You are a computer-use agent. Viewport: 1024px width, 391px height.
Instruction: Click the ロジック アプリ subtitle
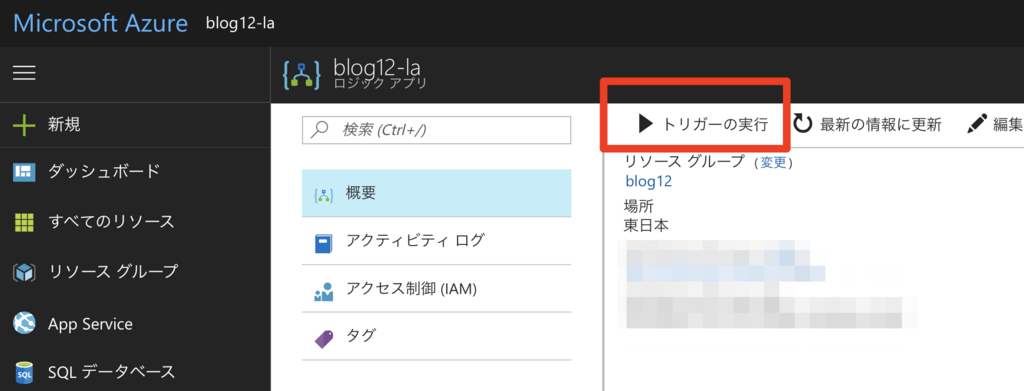pyautogui.click(x=380, y=84)
